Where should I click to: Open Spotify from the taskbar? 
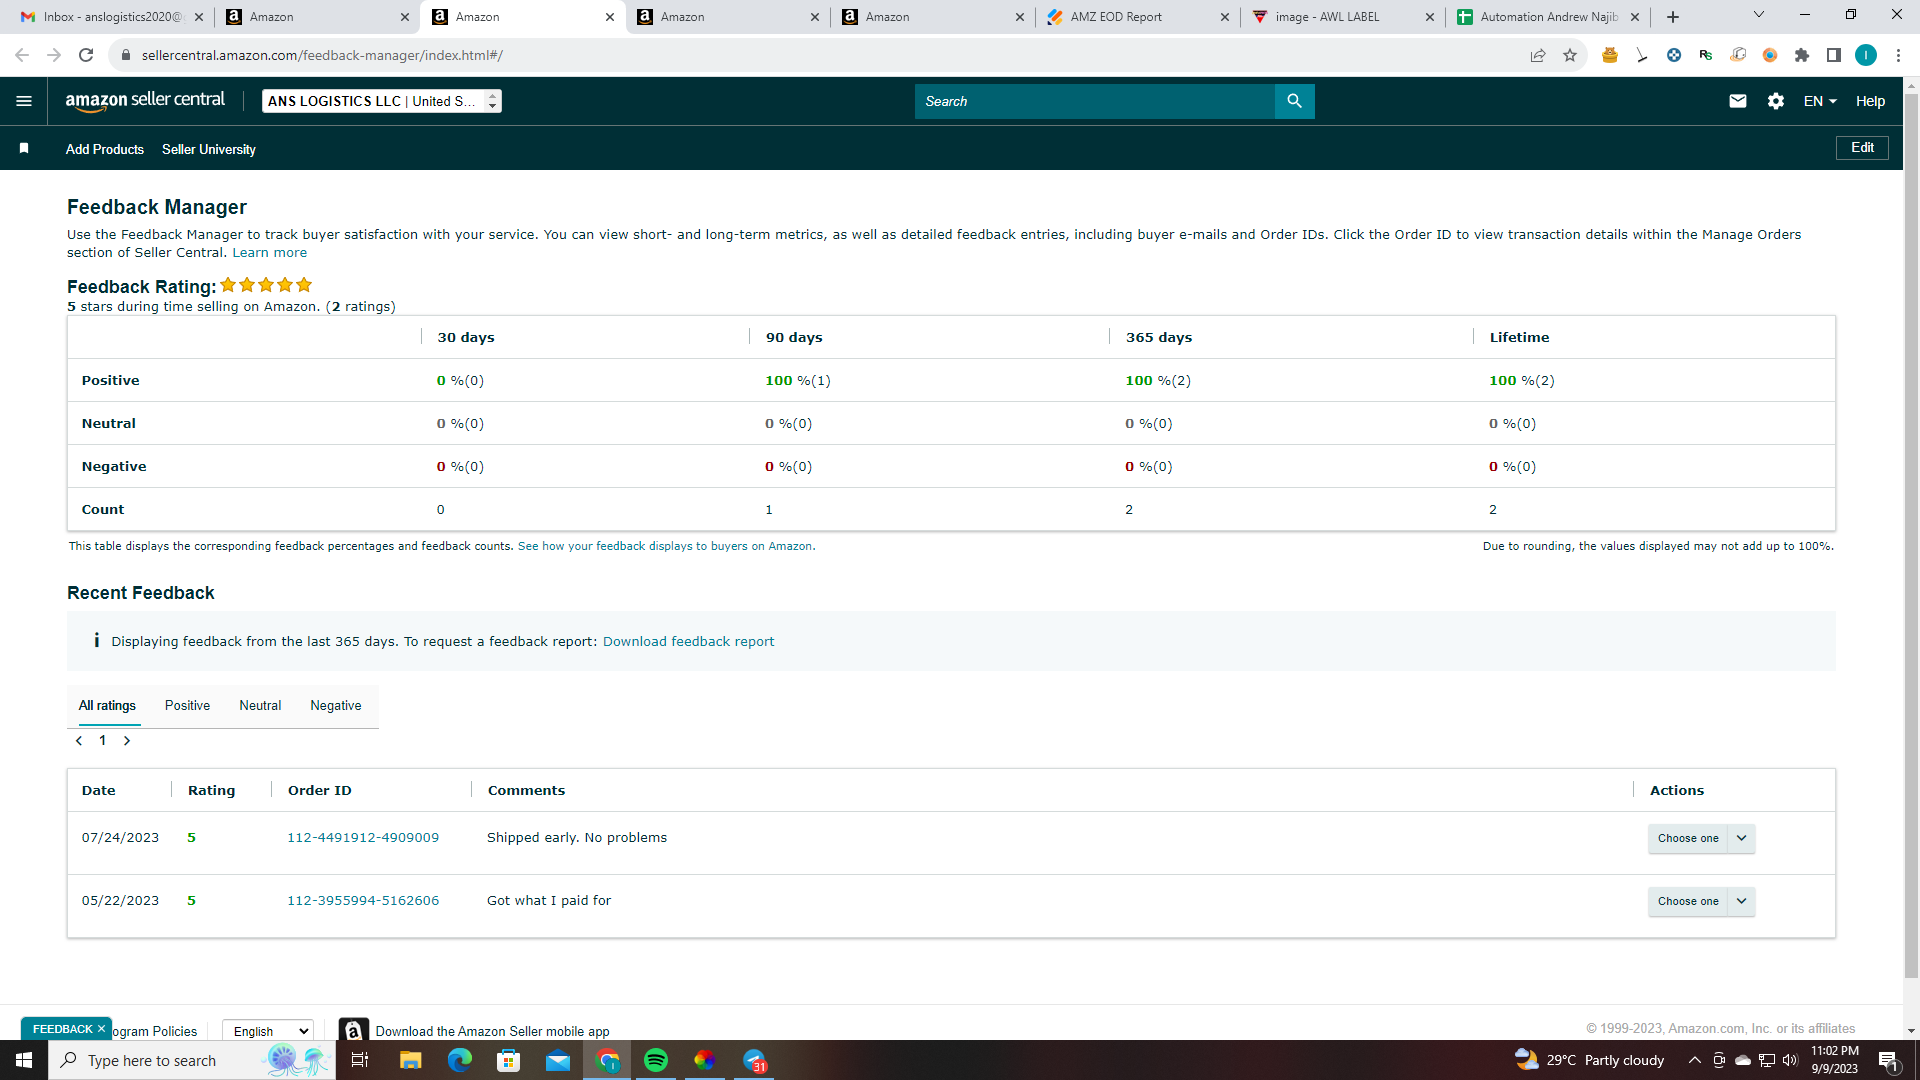tap(656, 1060)
